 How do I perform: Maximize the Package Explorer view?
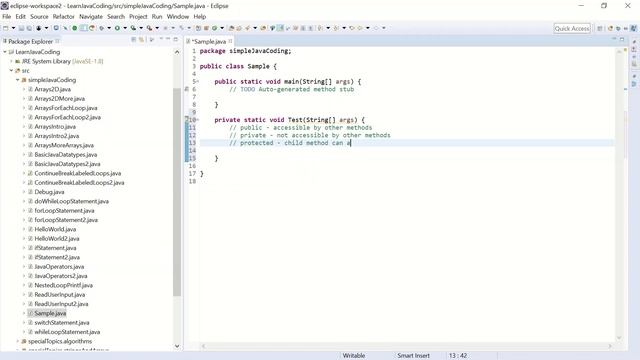[x=176, y=39]
